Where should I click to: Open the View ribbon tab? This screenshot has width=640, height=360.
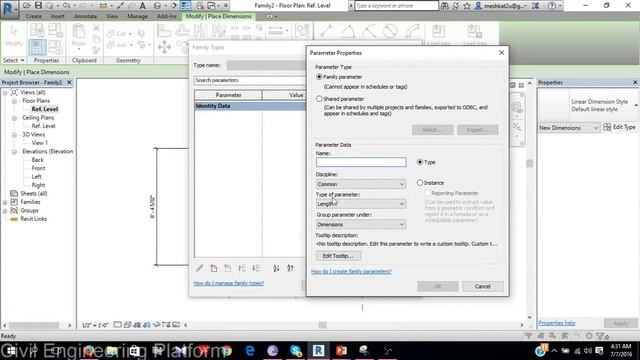point(112,16)
